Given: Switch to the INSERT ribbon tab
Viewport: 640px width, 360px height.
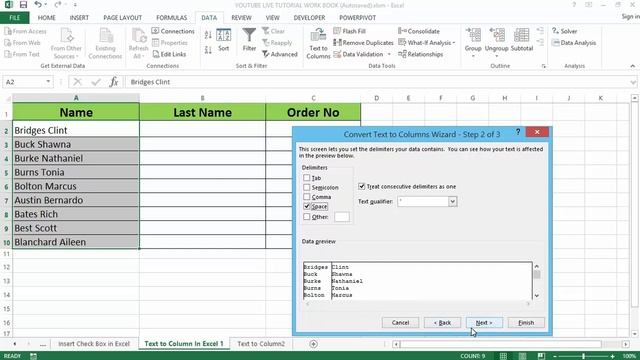Looking at the screenshot, I should point(79,18).
